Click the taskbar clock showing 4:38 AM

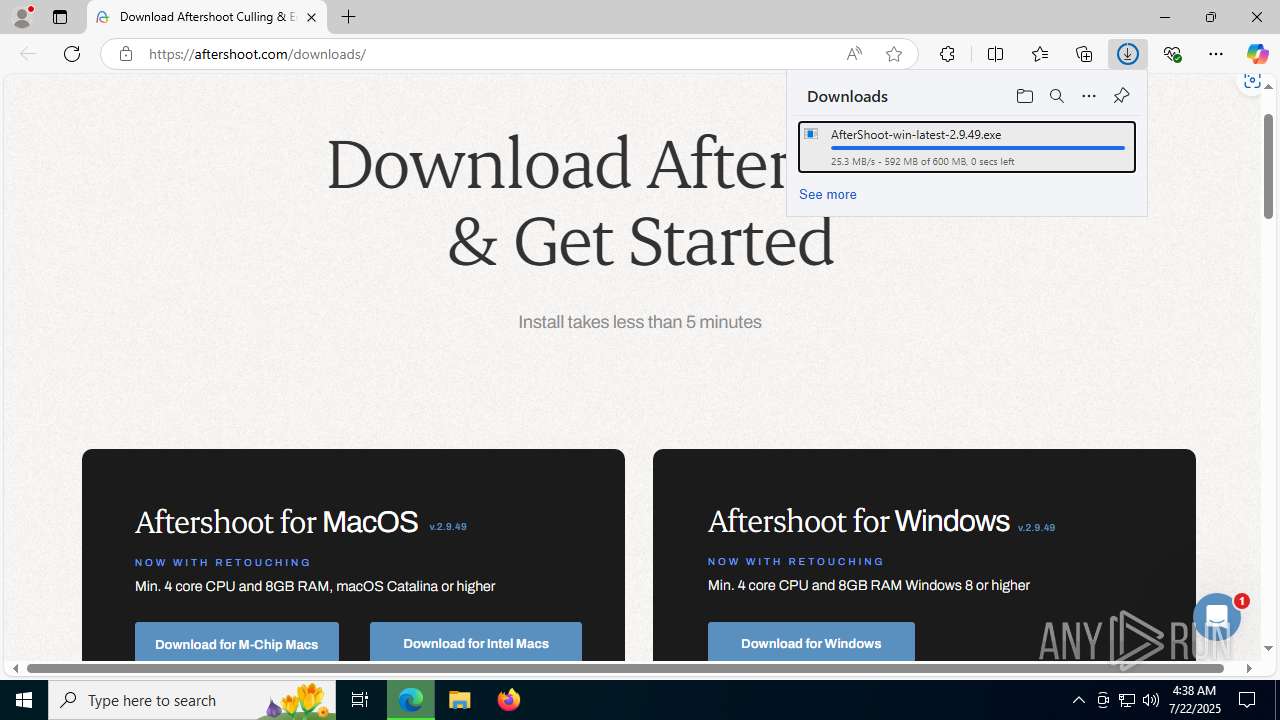pyautogui.click(x=1194, y=700)
